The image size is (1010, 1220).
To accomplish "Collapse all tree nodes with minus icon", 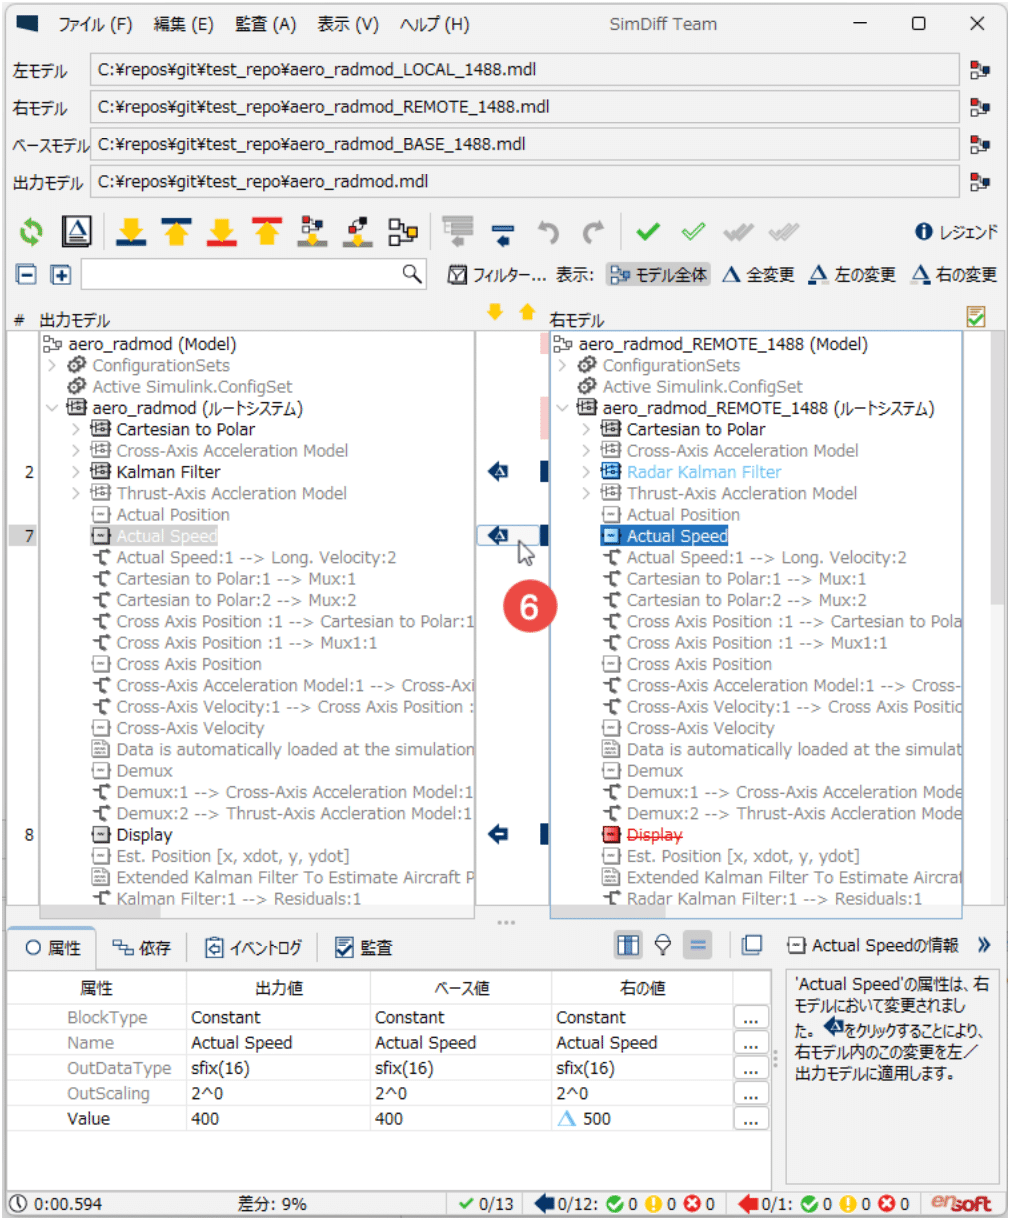I will pos(27,274).
